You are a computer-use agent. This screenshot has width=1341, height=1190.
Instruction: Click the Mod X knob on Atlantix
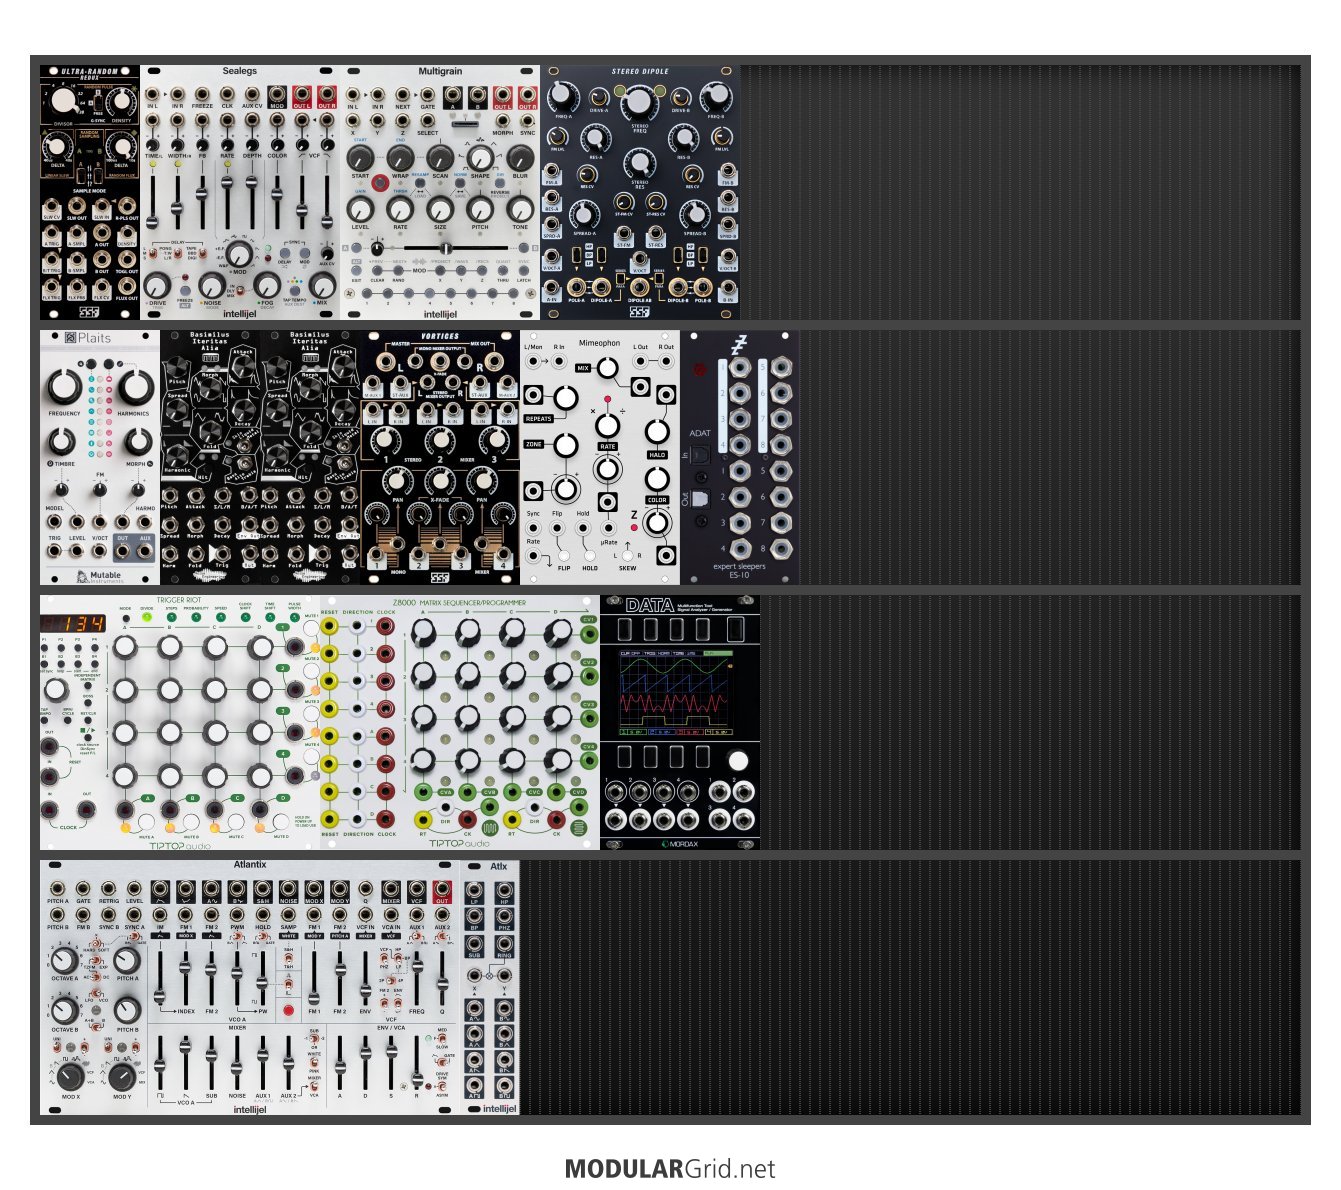pyautogui.click(x=70, y=1077)
